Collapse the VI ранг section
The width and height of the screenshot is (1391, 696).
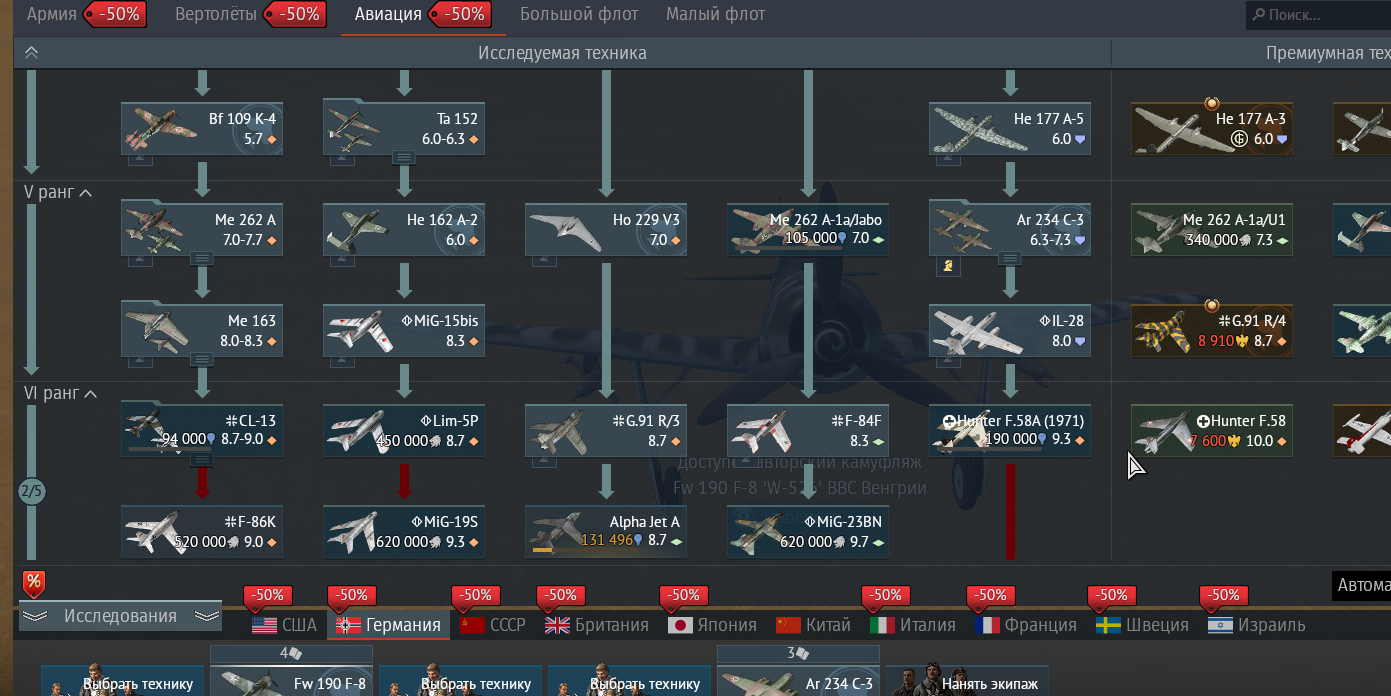point(59,393)
